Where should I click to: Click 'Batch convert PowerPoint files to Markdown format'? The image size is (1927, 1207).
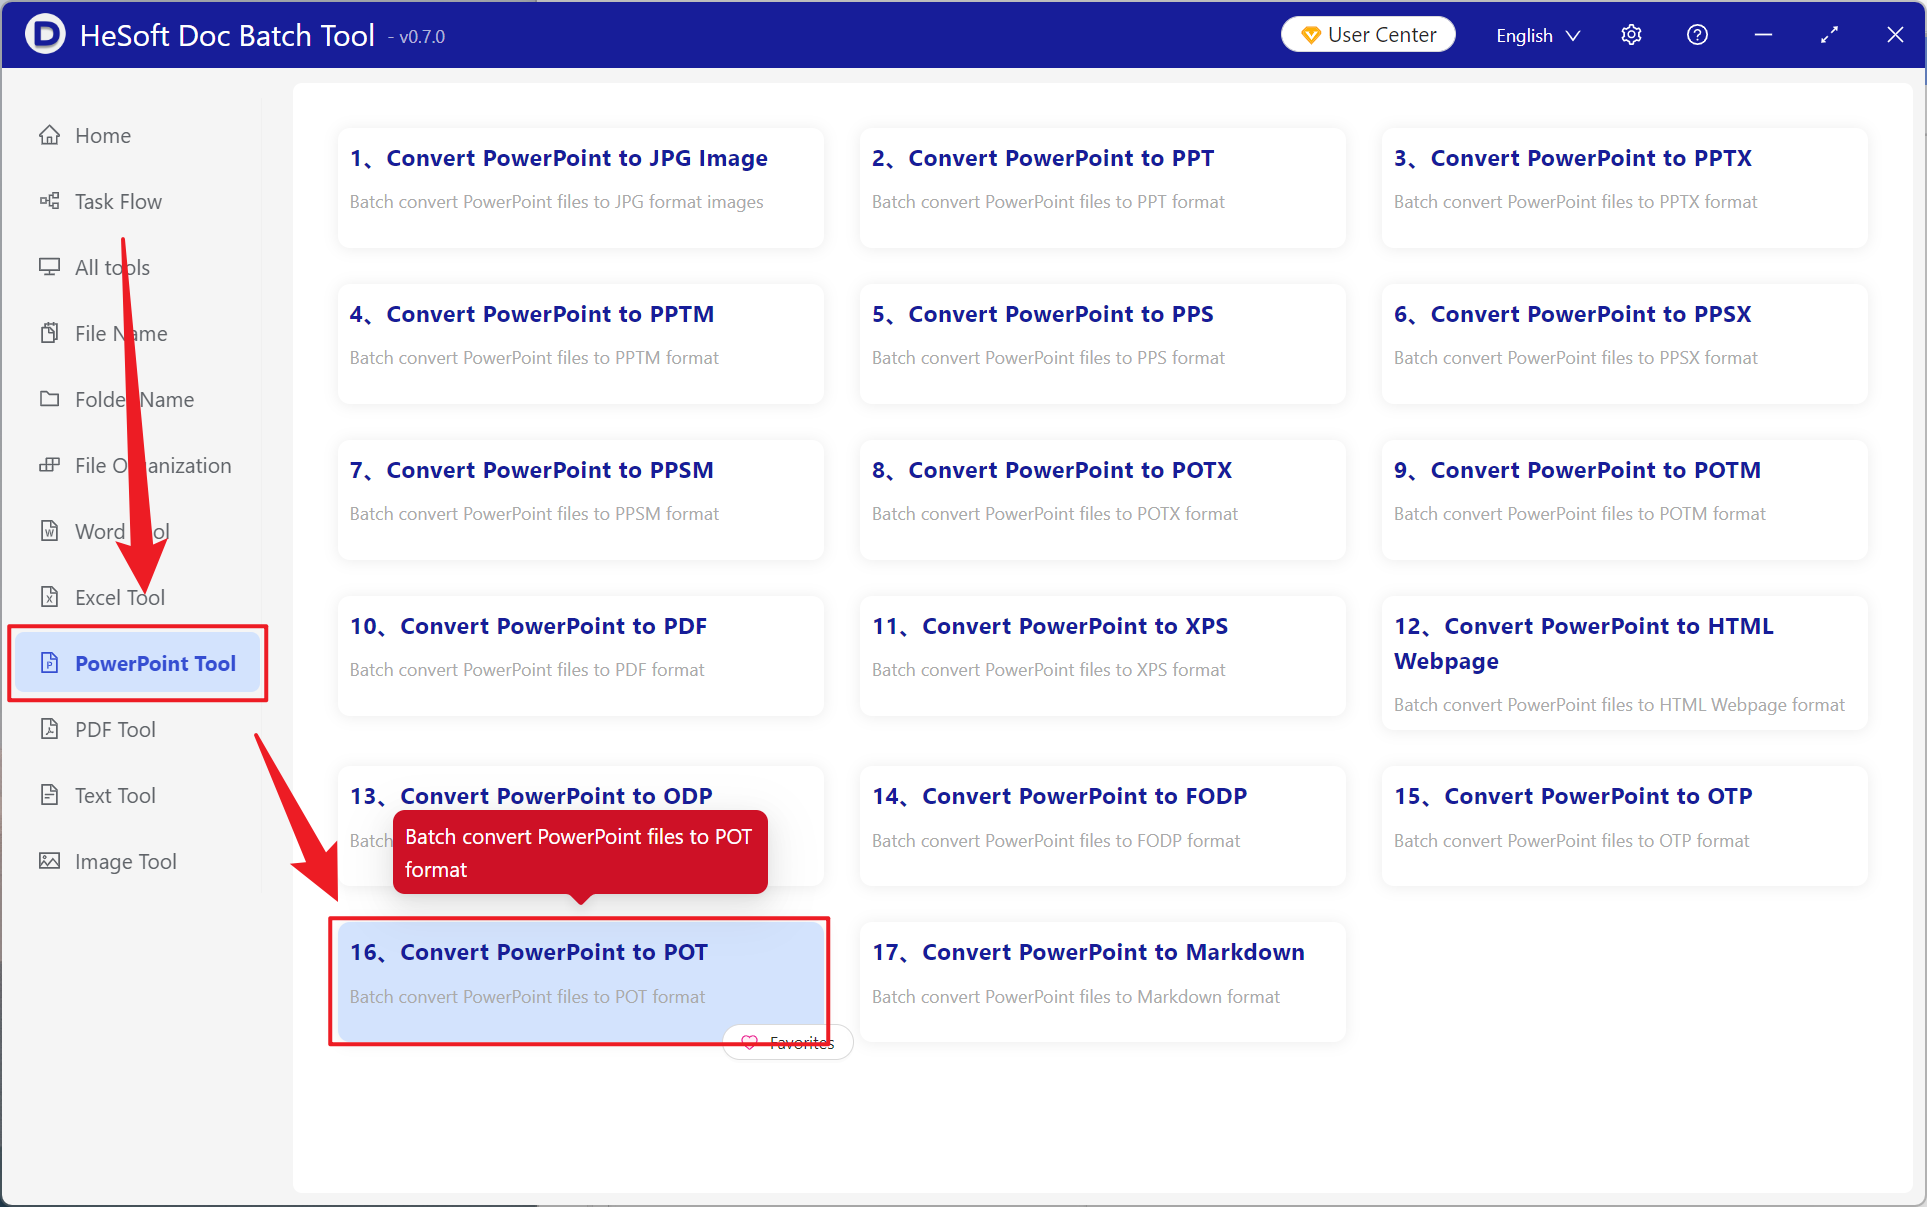pos(1075,996)
